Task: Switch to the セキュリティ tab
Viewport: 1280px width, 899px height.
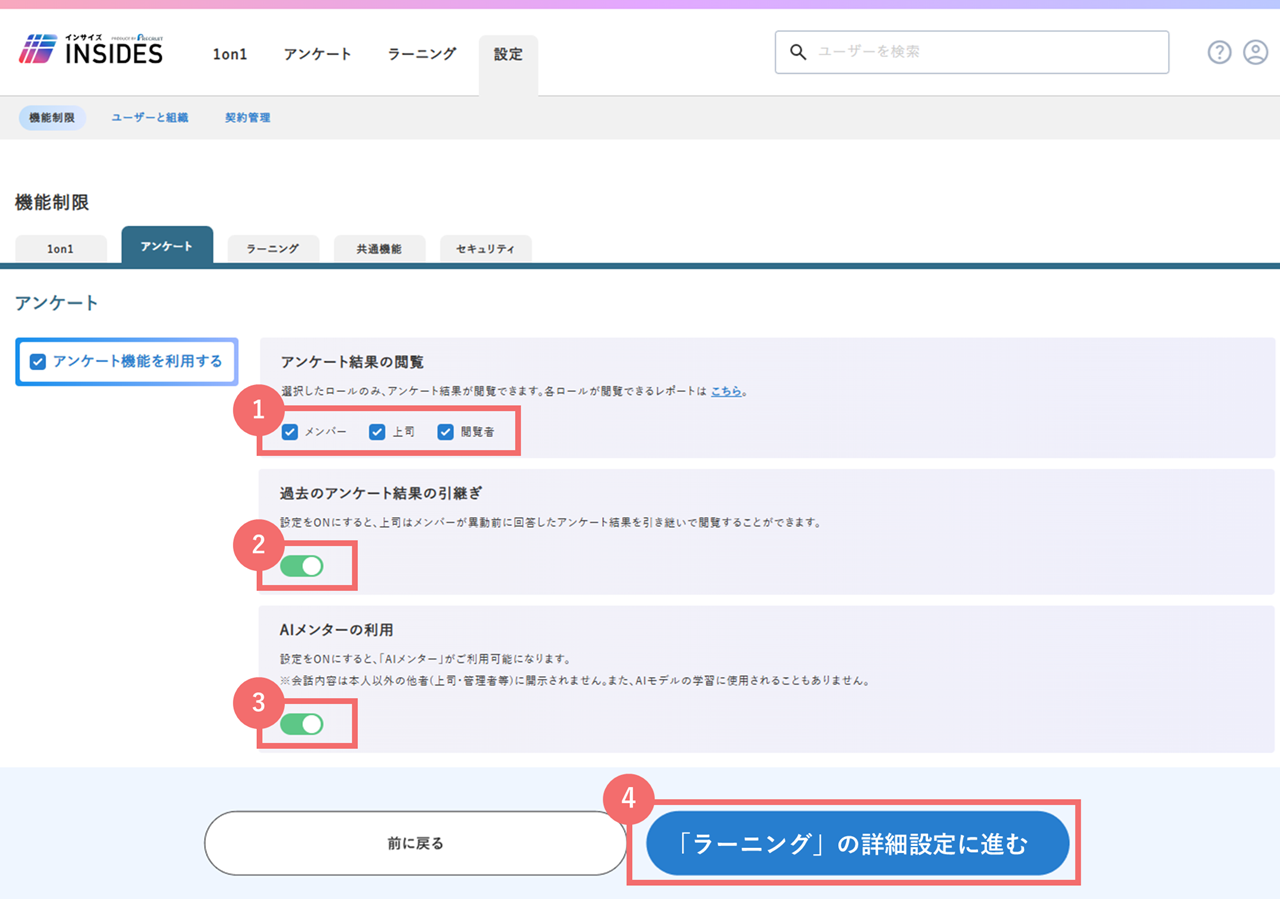Action: (x=485, y=249)
